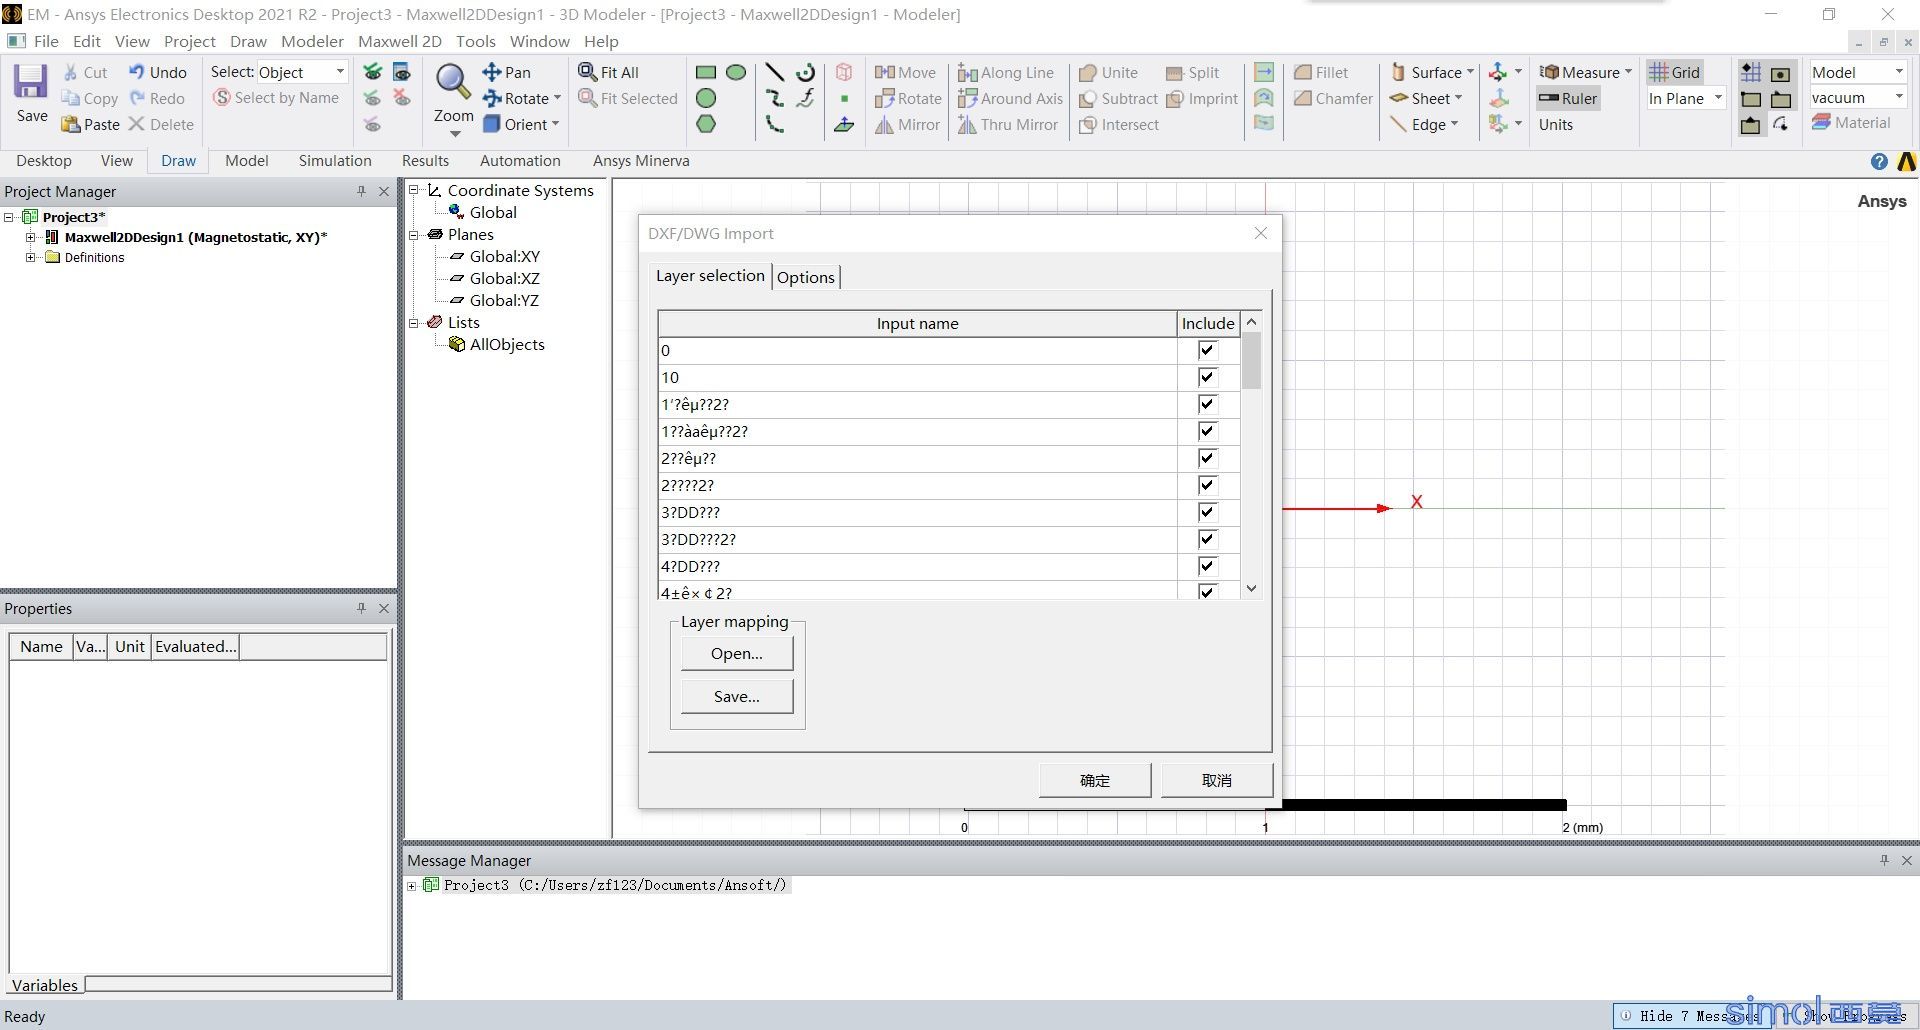Click Select by Name
The image size is (1920, 1030).
[x=276, y=97]
